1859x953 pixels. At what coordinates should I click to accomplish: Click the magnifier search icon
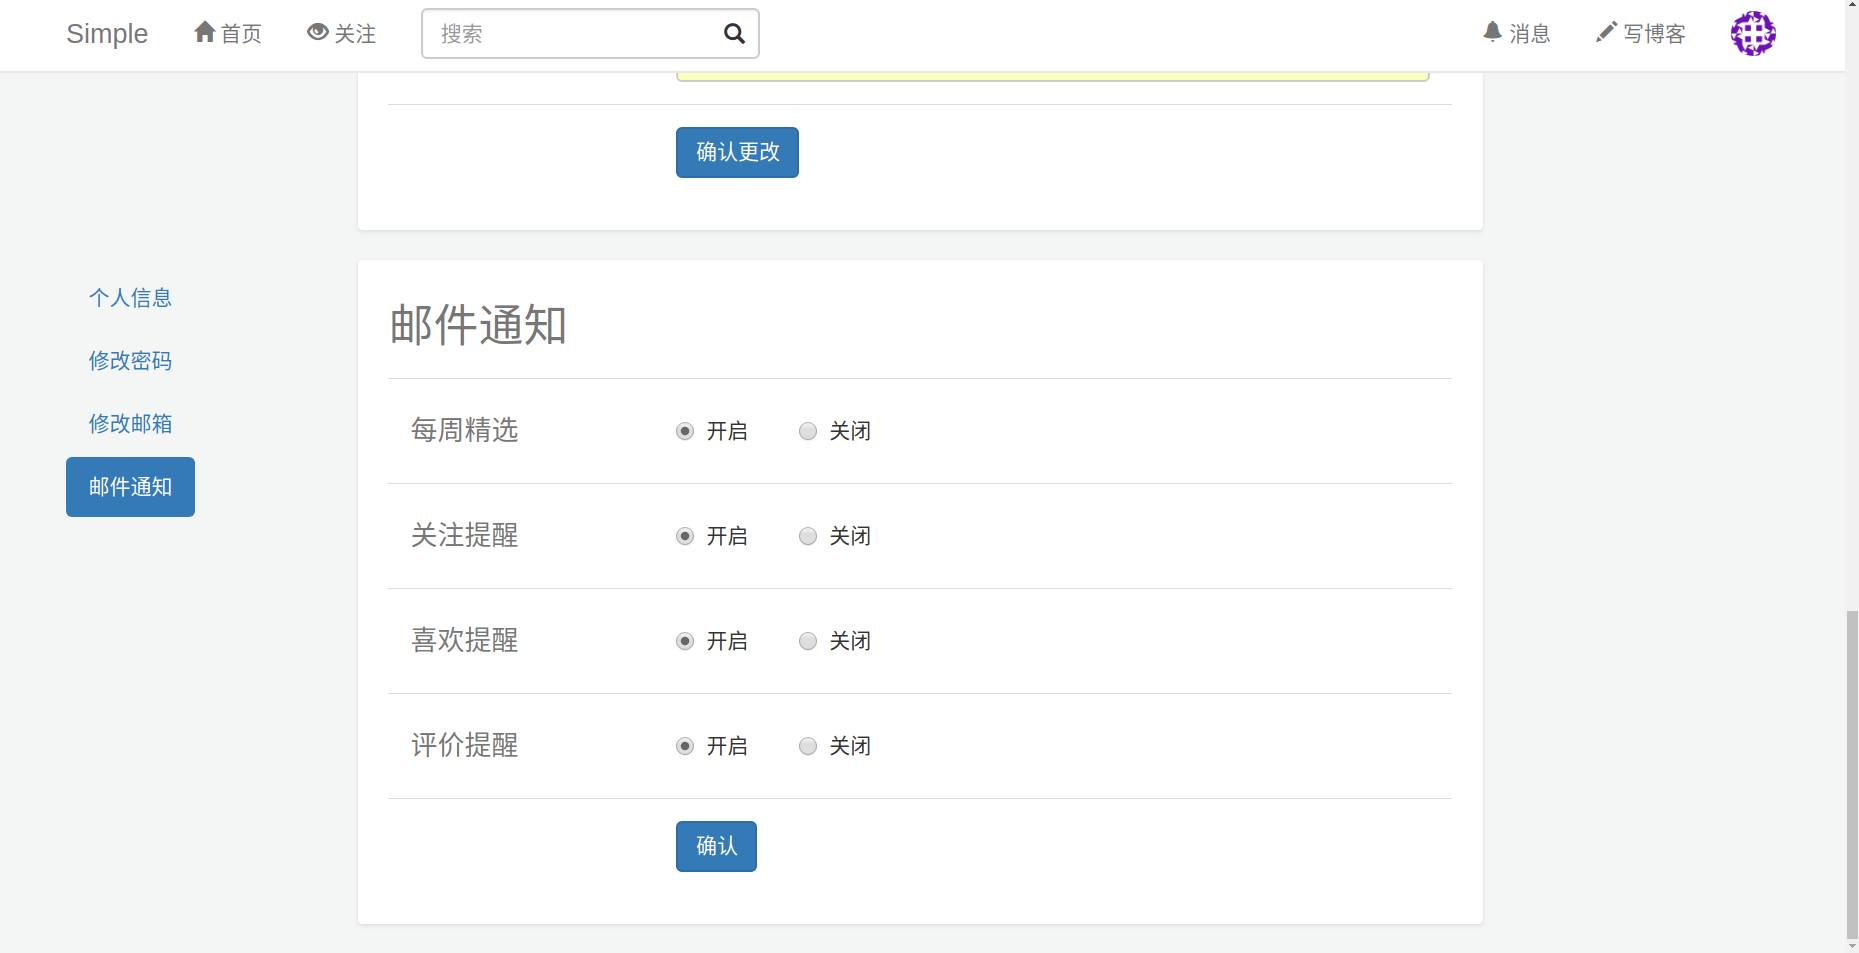coord(734,34)
